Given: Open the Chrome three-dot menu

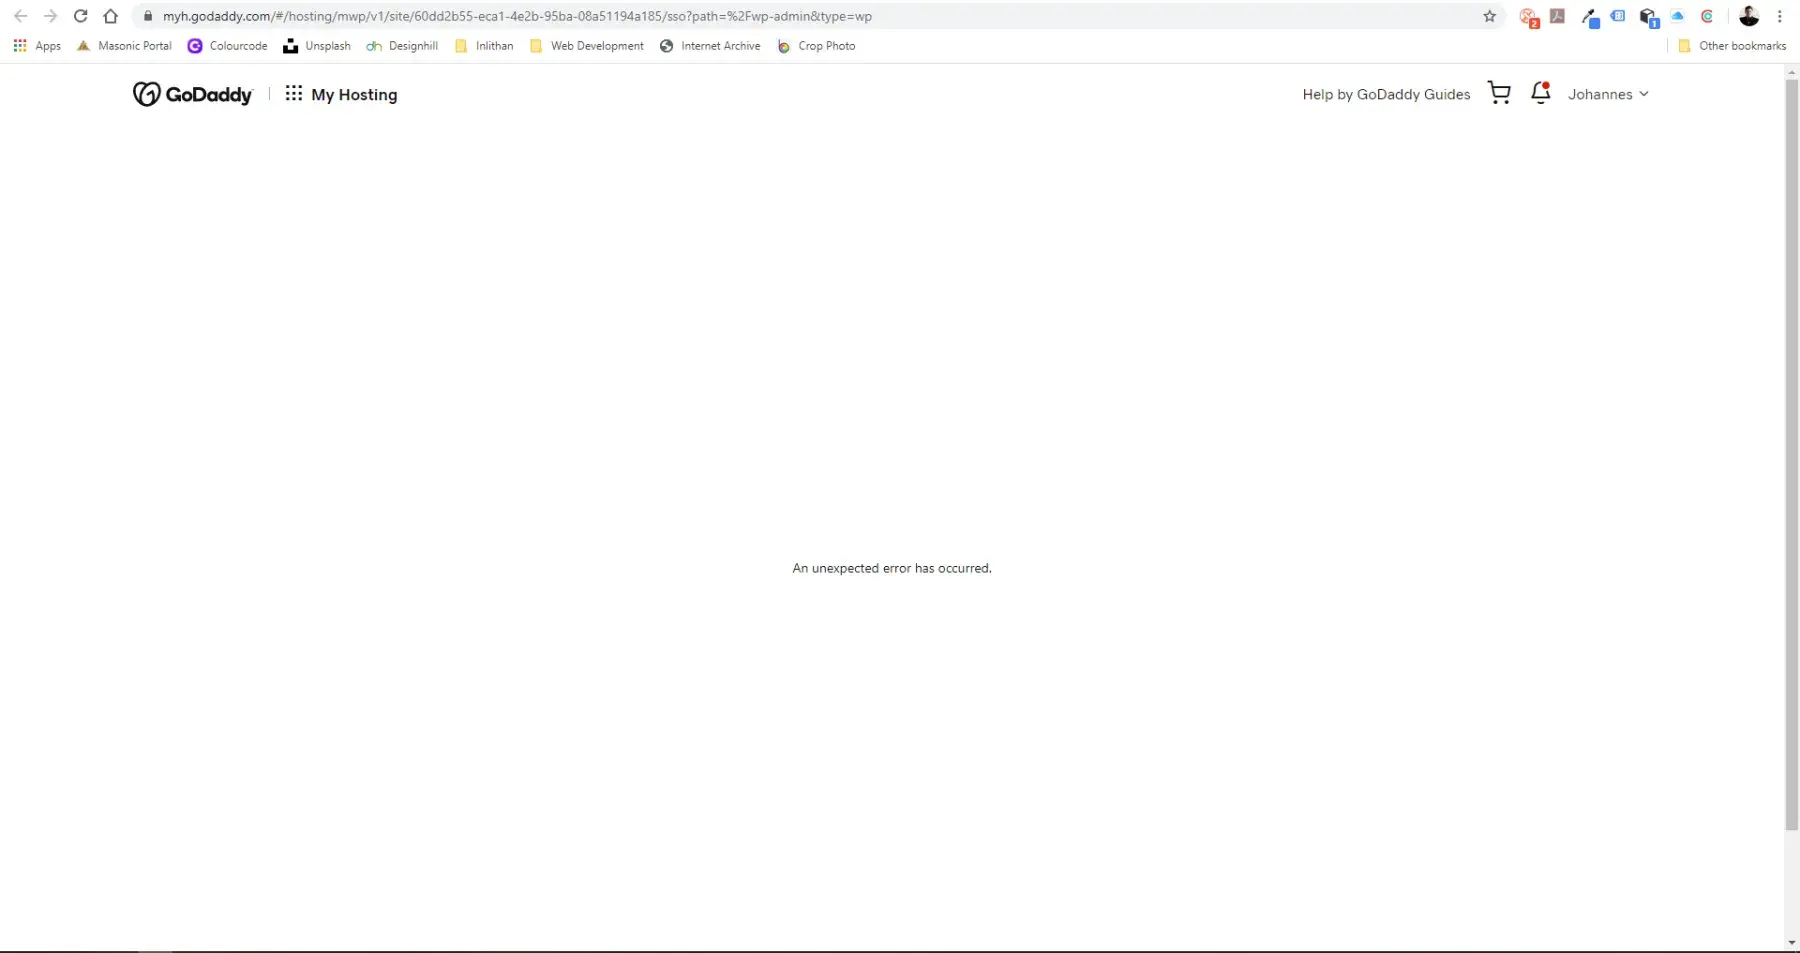Looking at the screenshot, I should [x=1780, y=16].
